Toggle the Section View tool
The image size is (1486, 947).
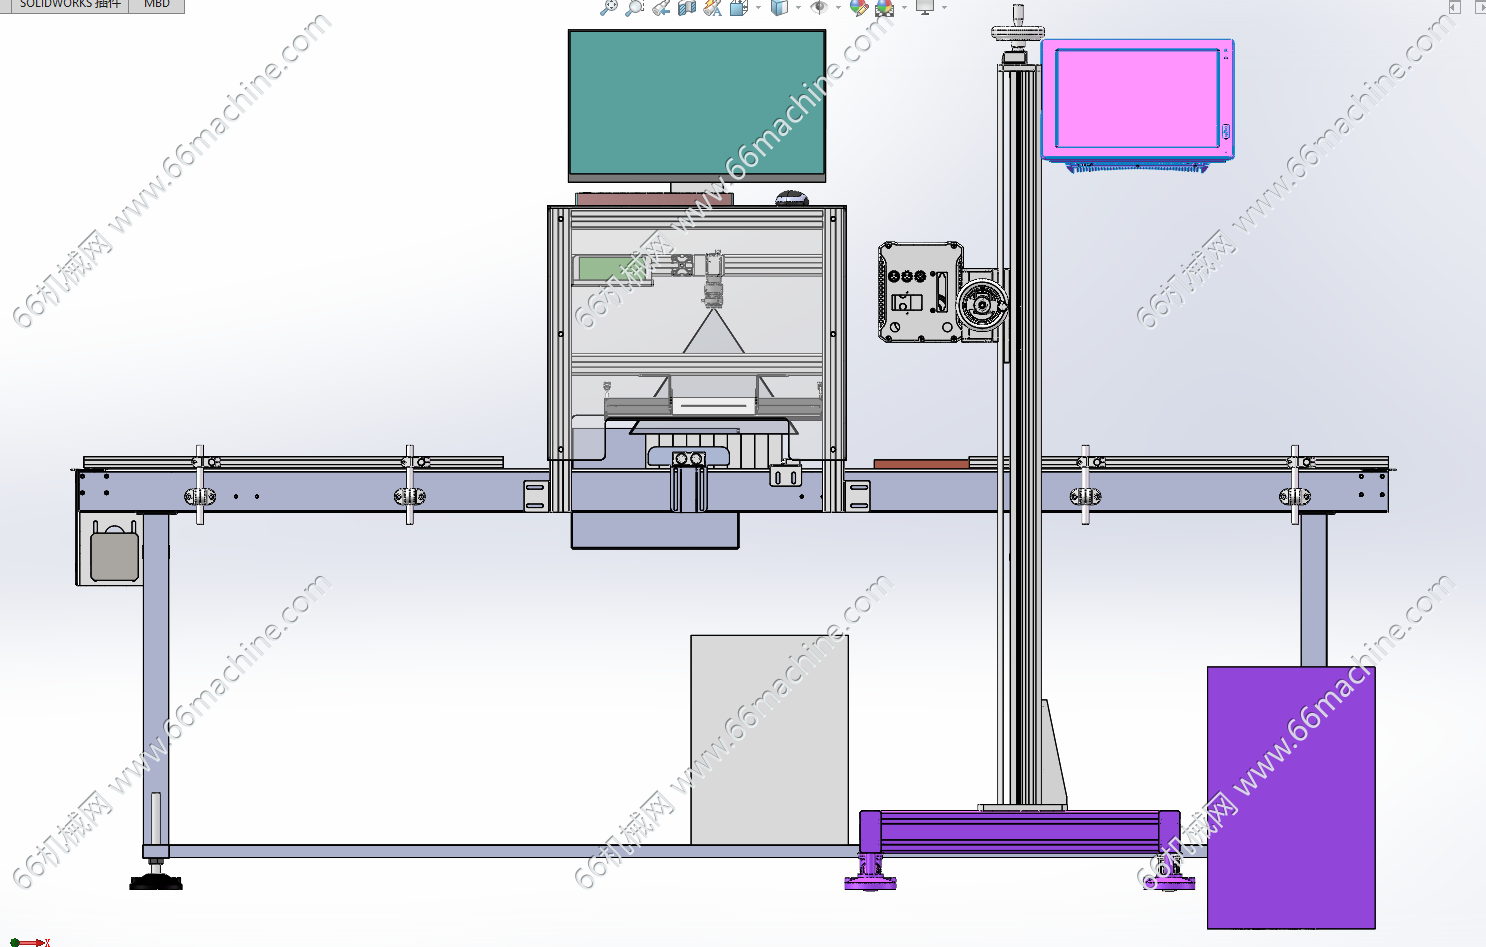pyautogui.click(x=686, y=7)
